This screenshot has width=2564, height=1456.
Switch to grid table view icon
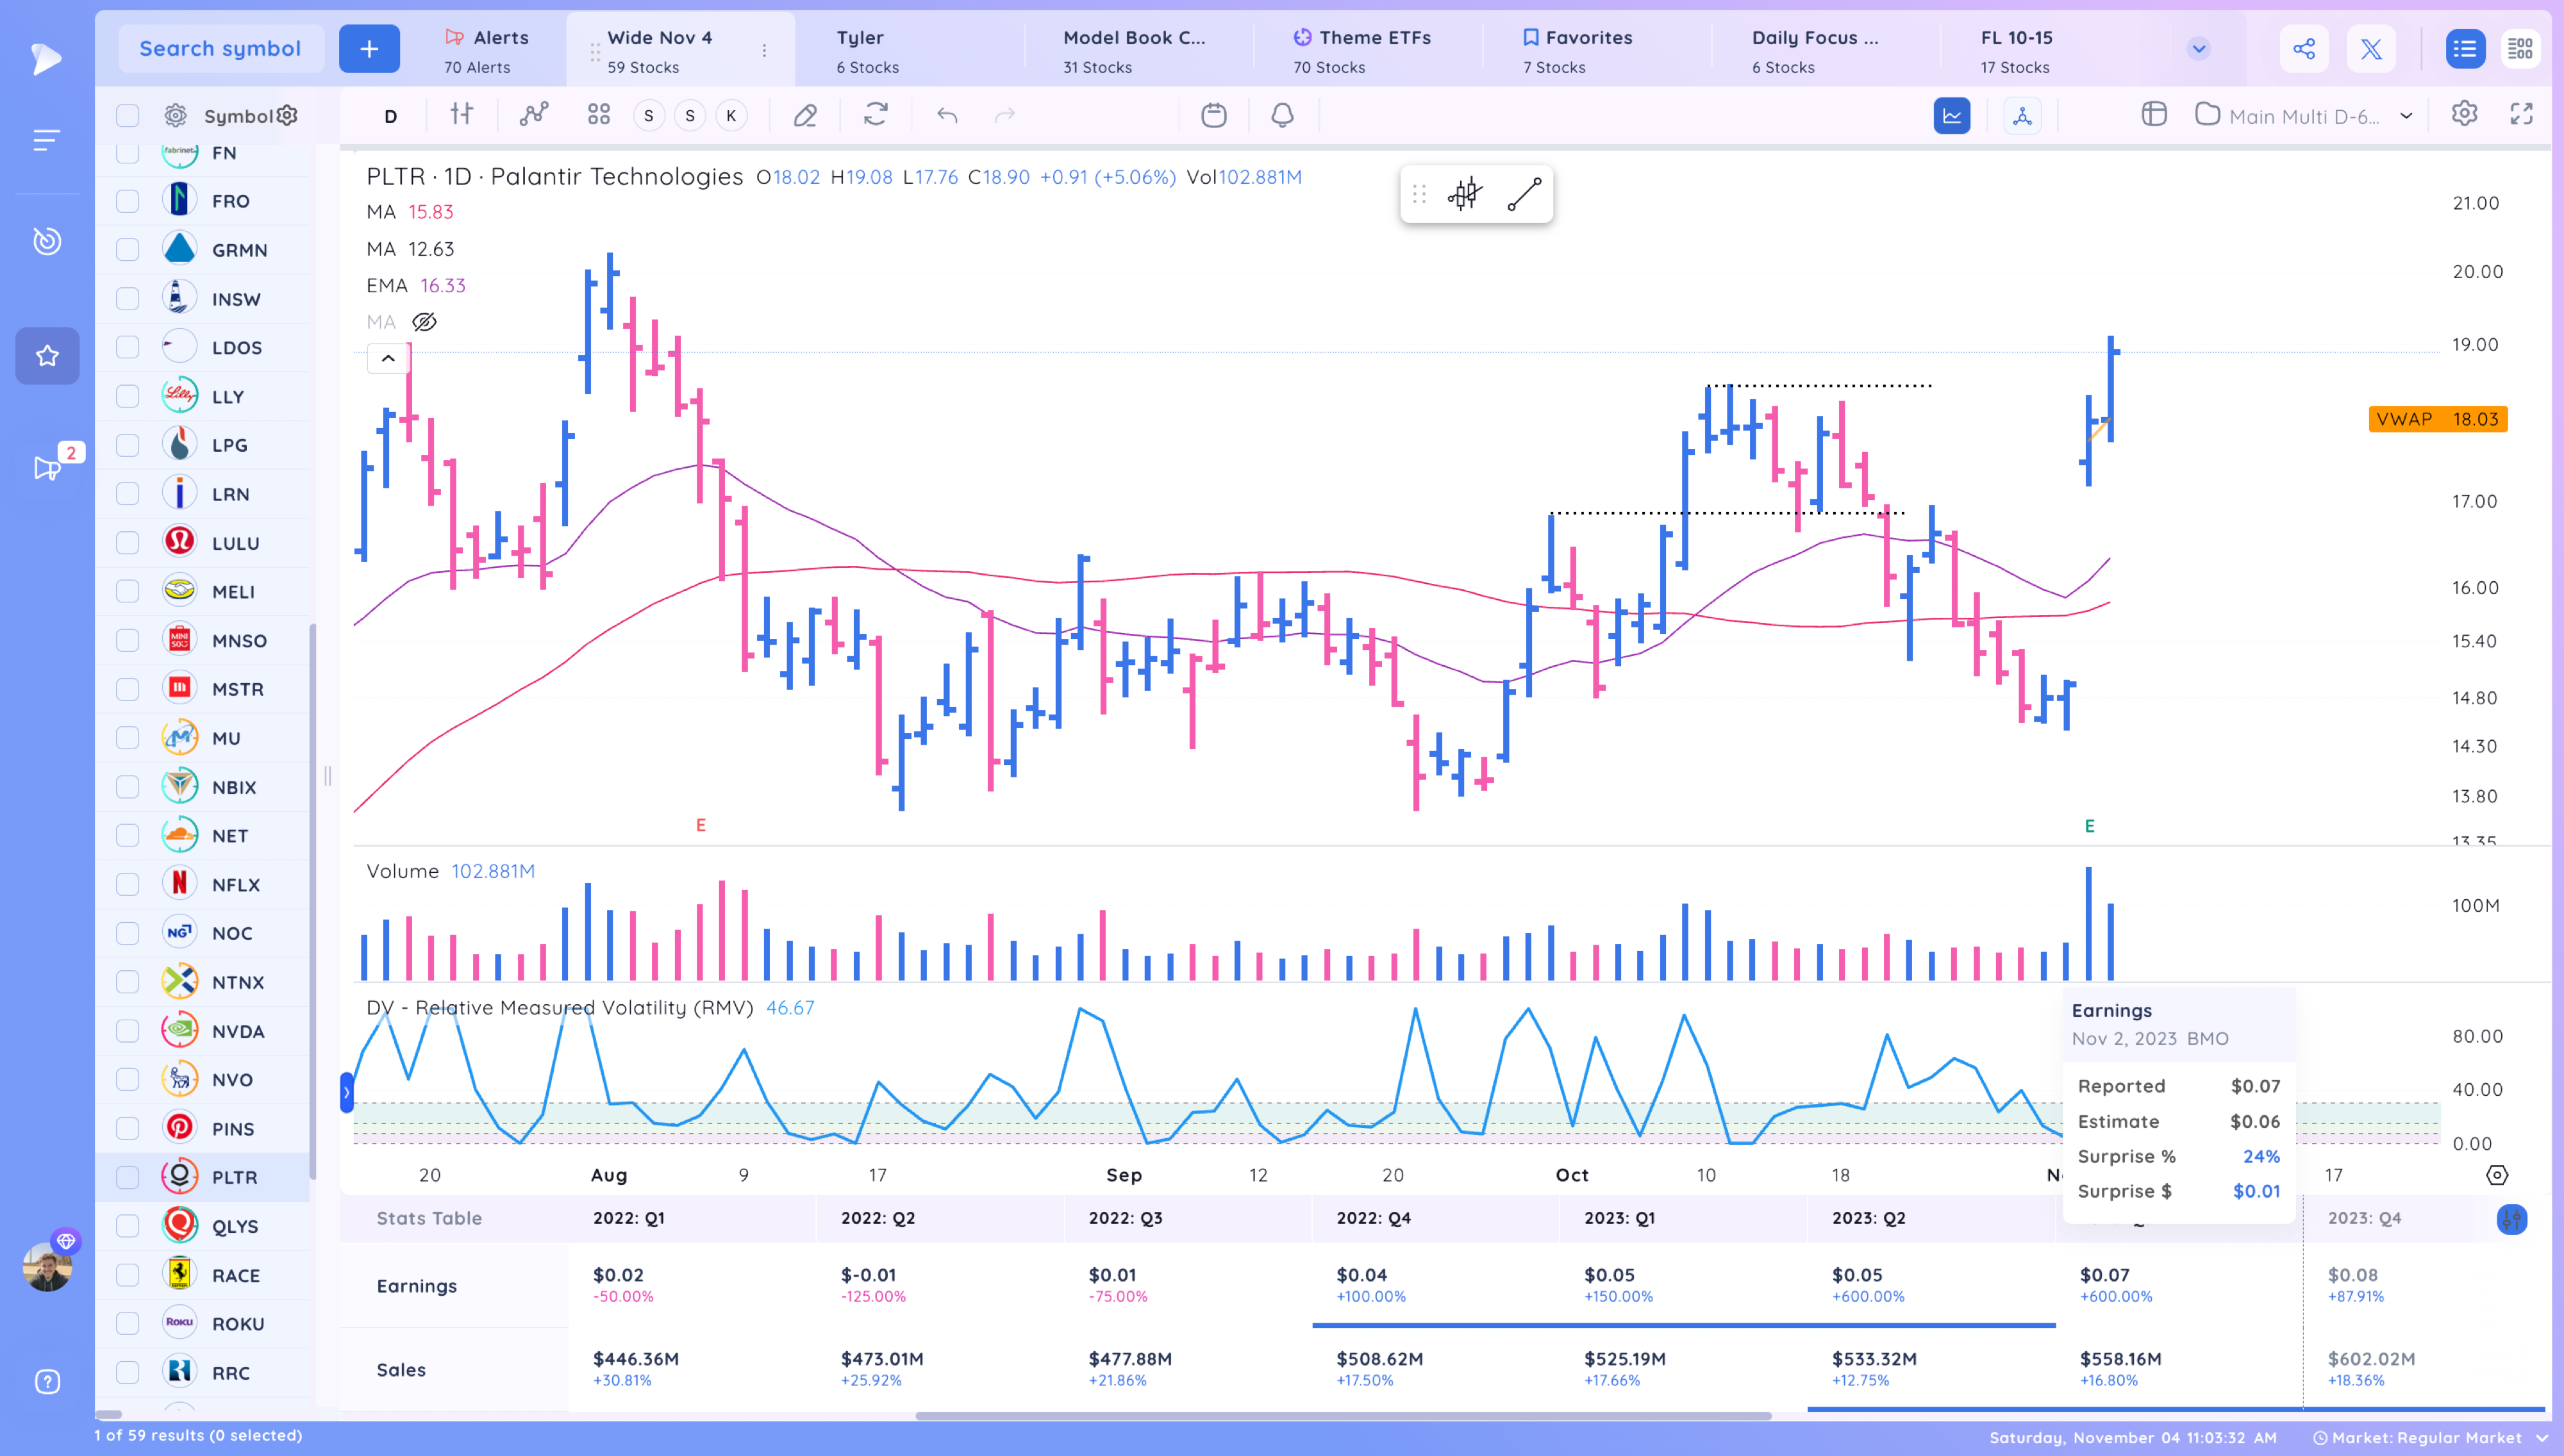point(2520,48)
